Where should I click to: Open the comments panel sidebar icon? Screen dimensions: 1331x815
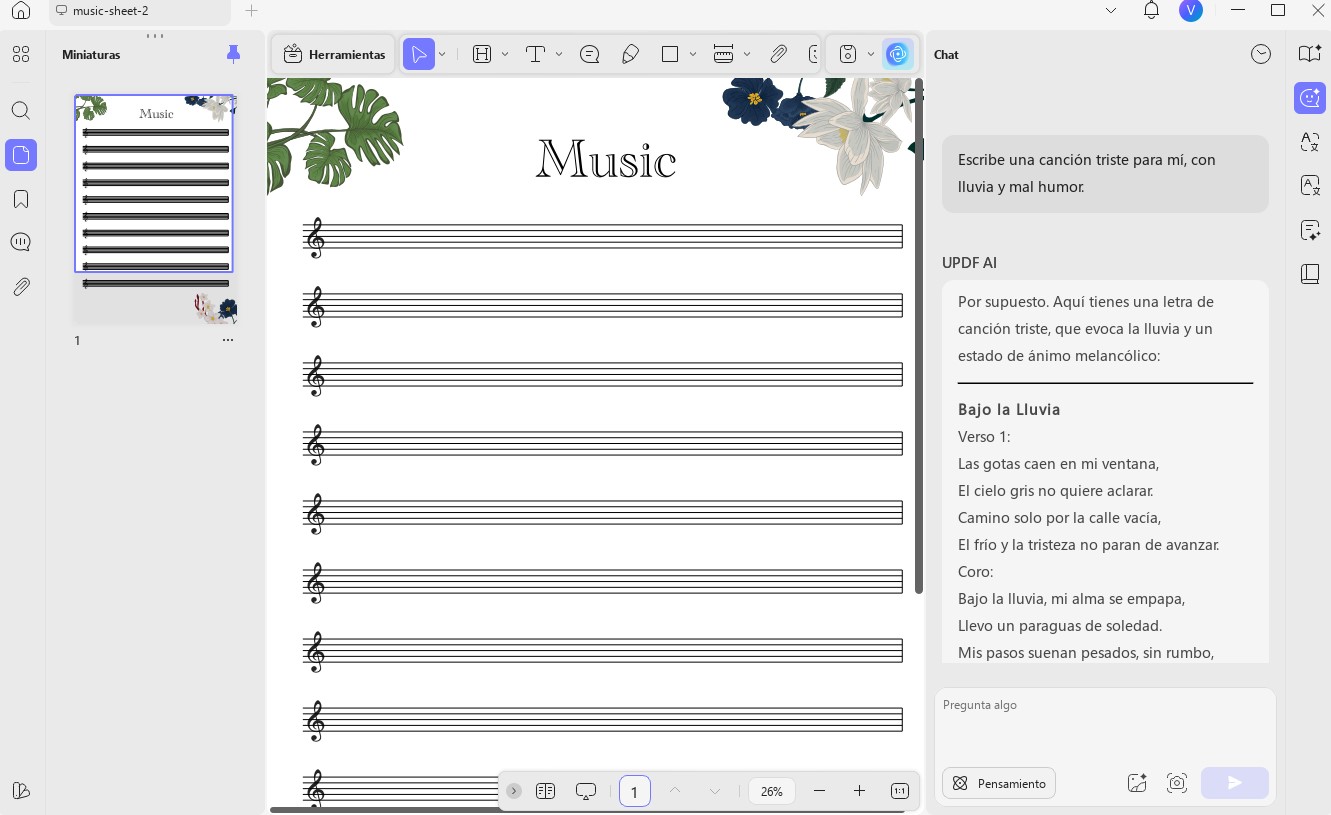click(21, 242)
